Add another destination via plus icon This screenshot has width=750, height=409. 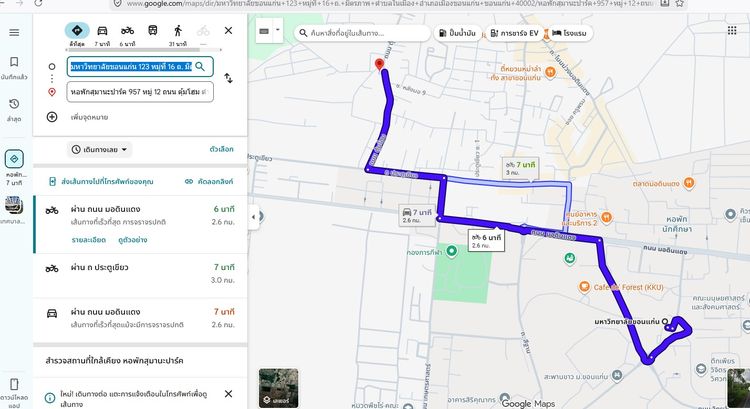pyautogui.click(x=52, y=117)
